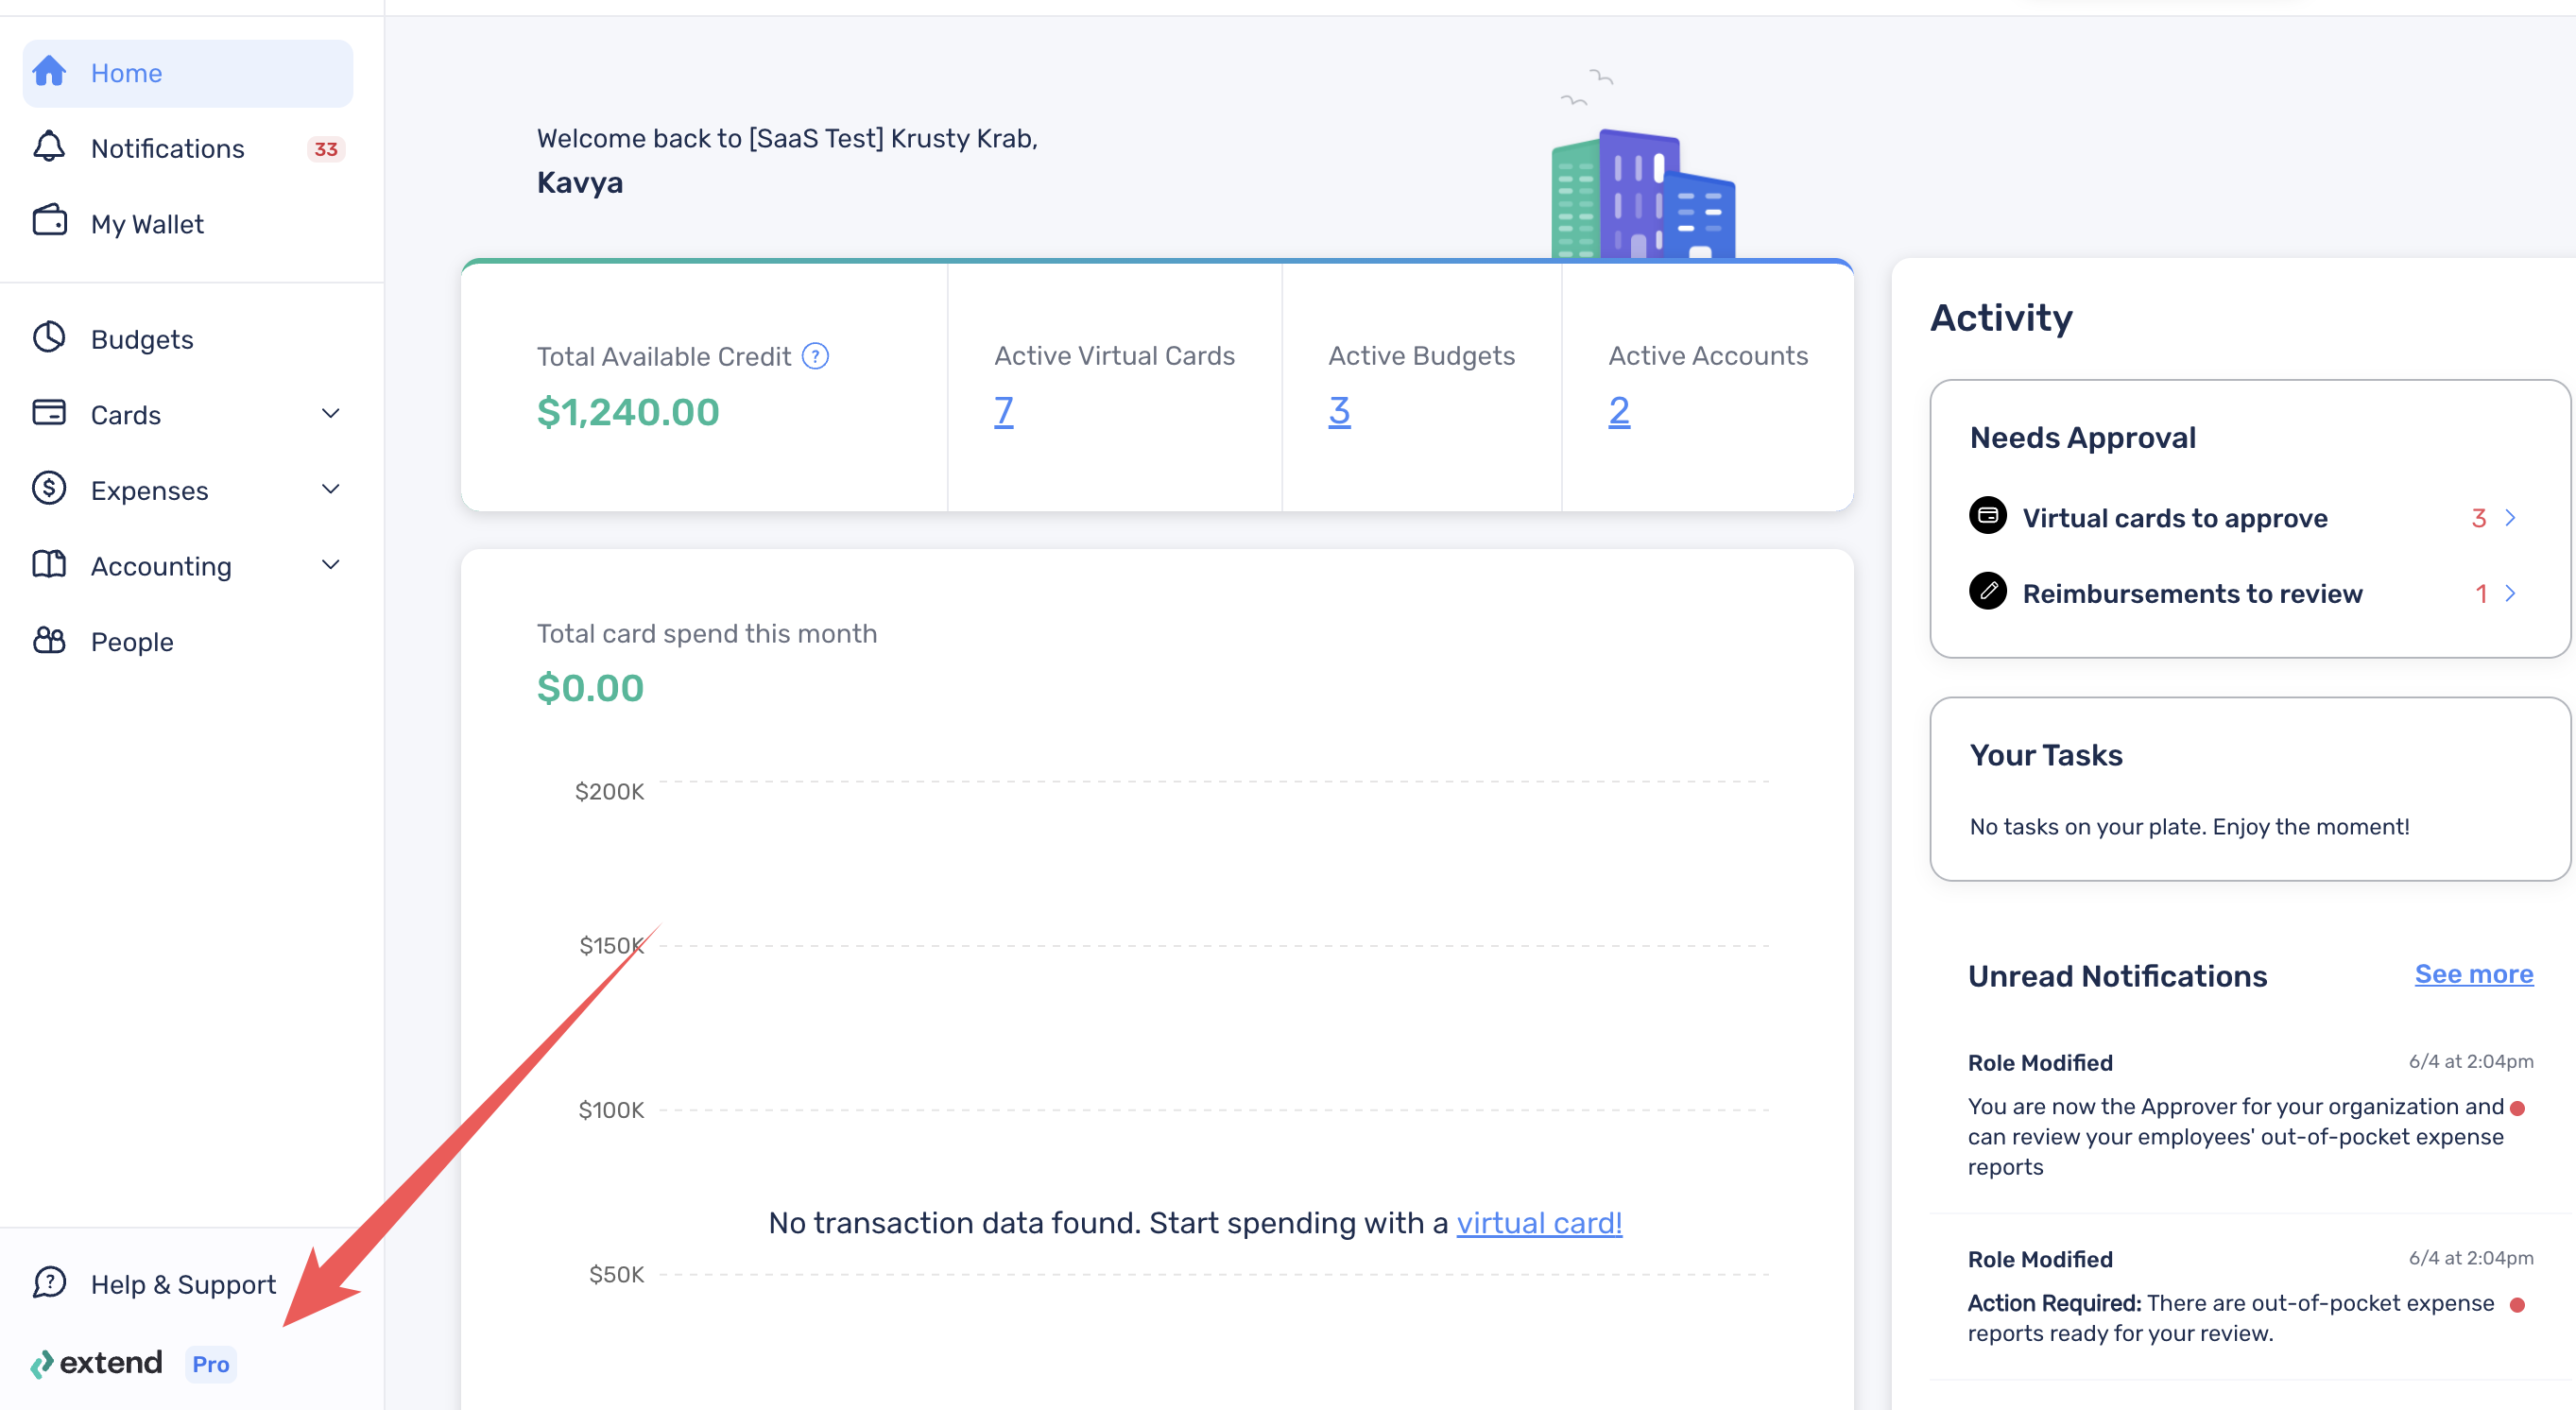
Task: Click Reimbursements to review
Action: pos(2192,593)
